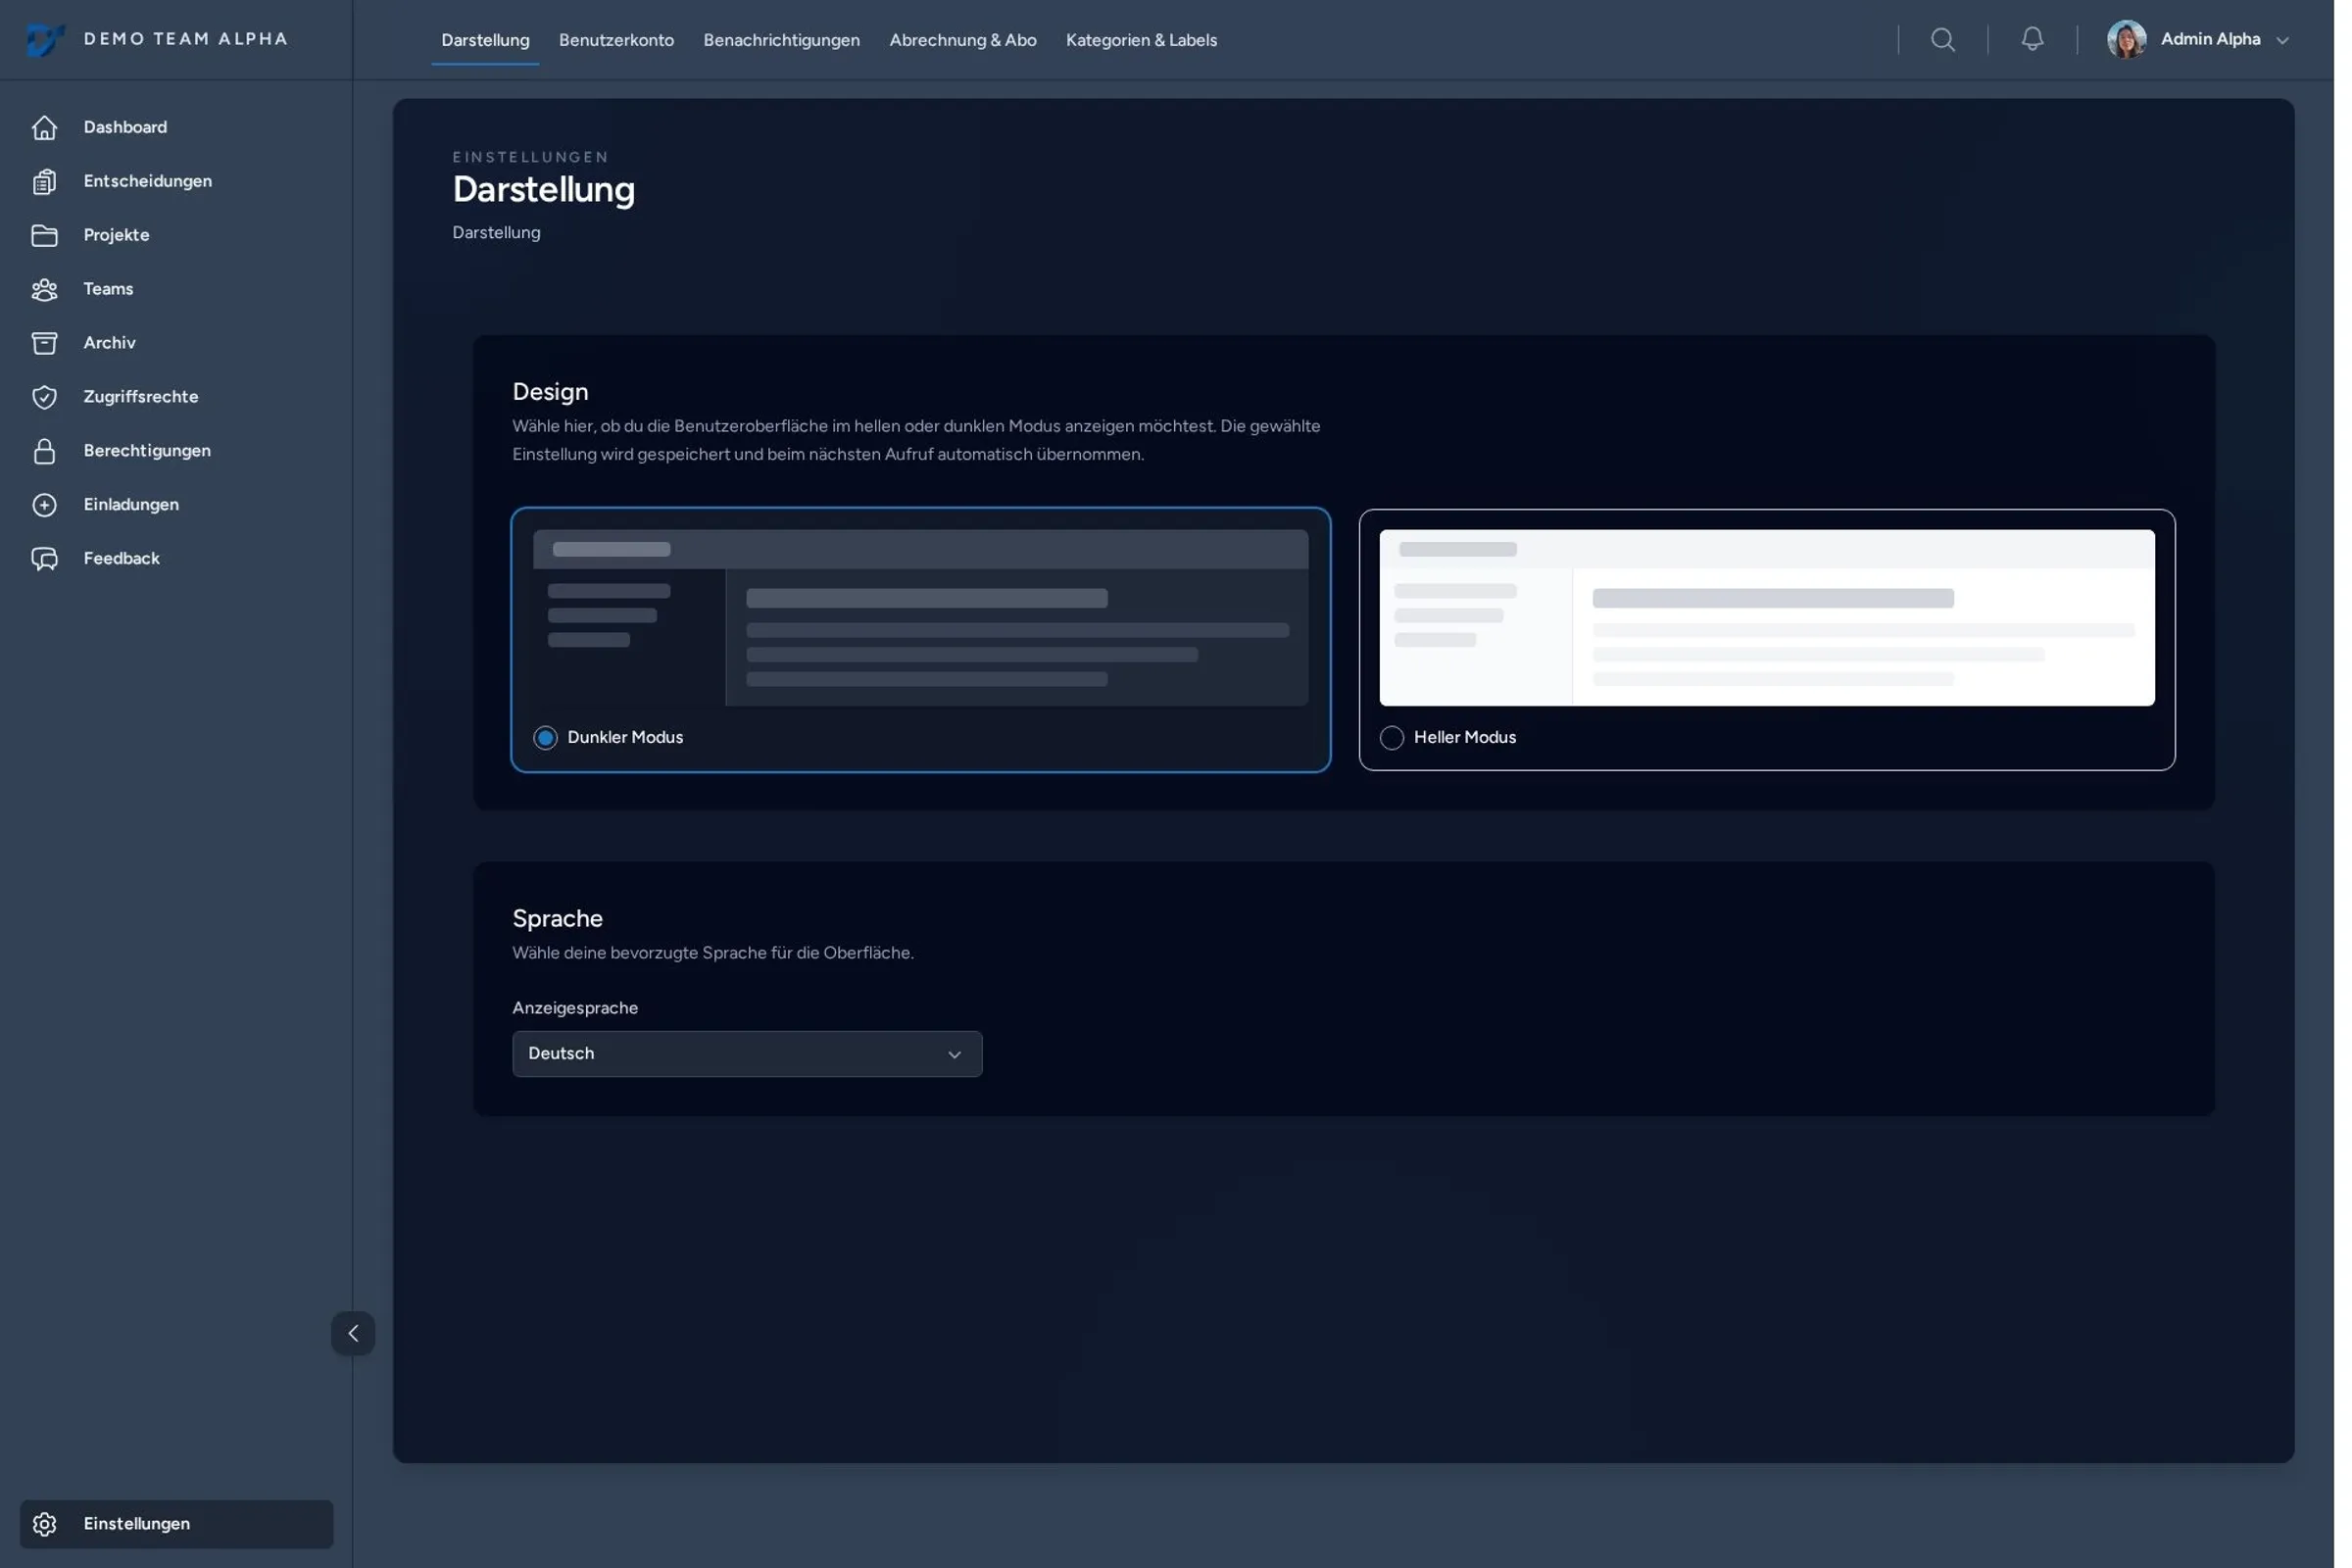Expand the Admin Alpha user menu
The image size is (2352, 1568).
2209,40
